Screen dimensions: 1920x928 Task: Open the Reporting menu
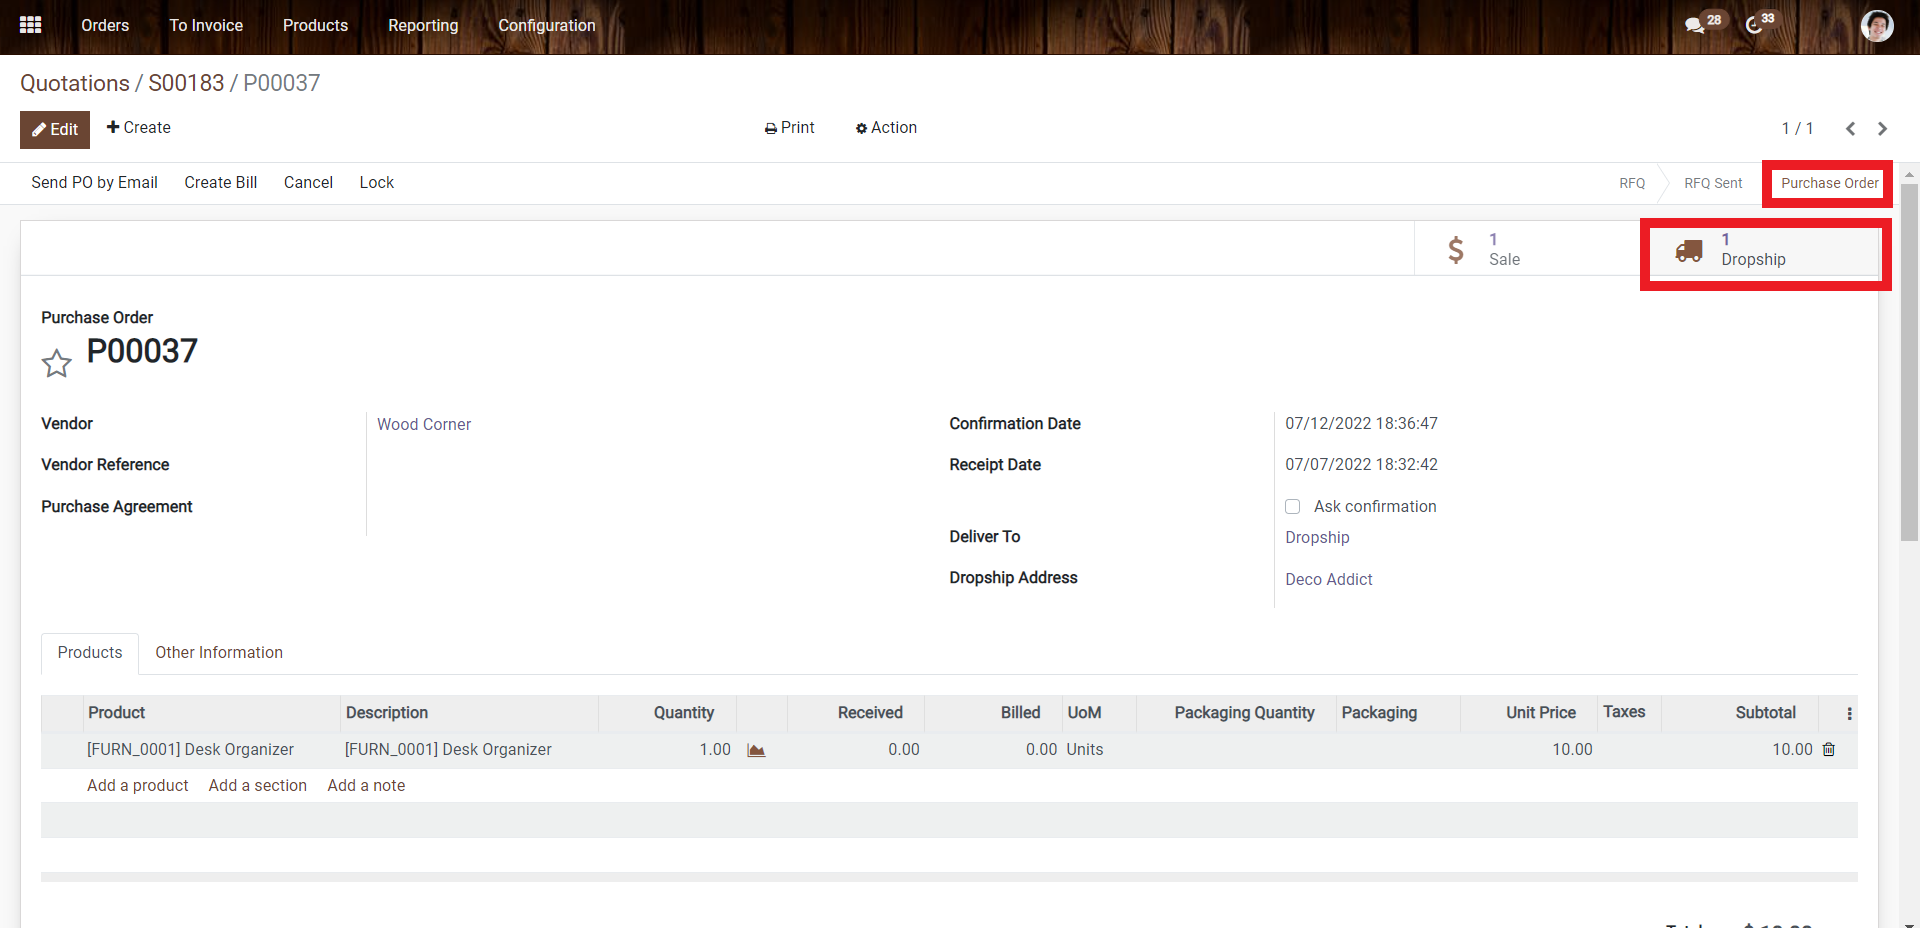(423, 25)
